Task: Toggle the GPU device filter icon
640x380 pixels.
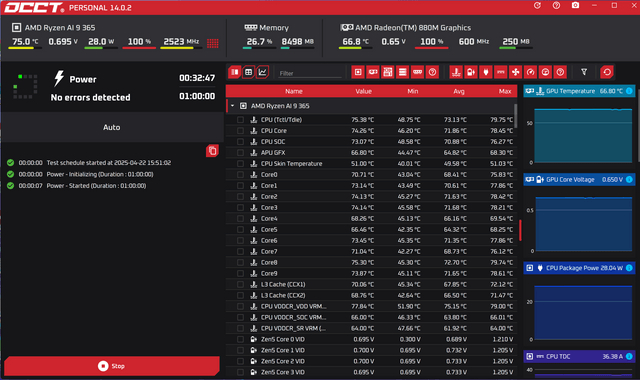Action: 373,72
